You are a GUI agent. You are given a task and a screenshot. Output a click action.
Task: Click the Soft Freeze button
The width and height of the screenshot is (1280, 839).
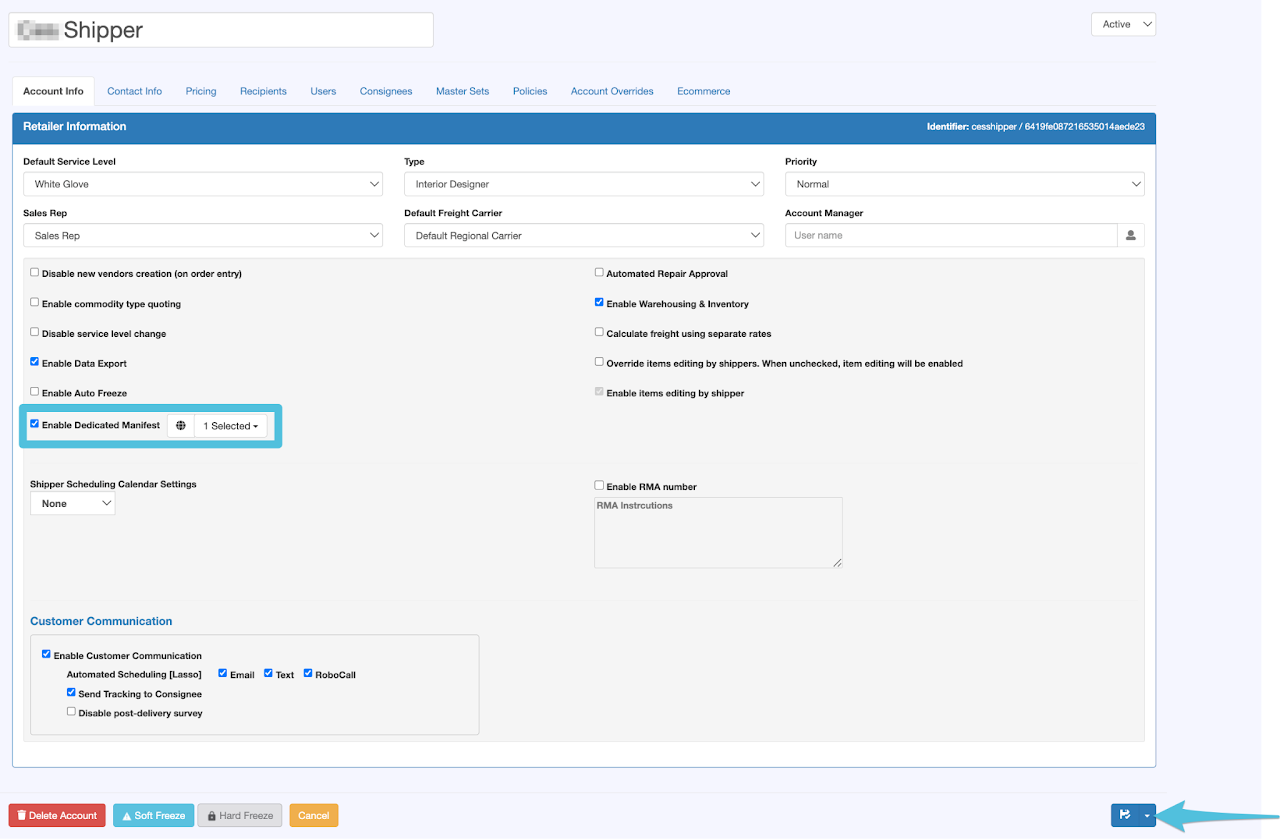(153, 815)
